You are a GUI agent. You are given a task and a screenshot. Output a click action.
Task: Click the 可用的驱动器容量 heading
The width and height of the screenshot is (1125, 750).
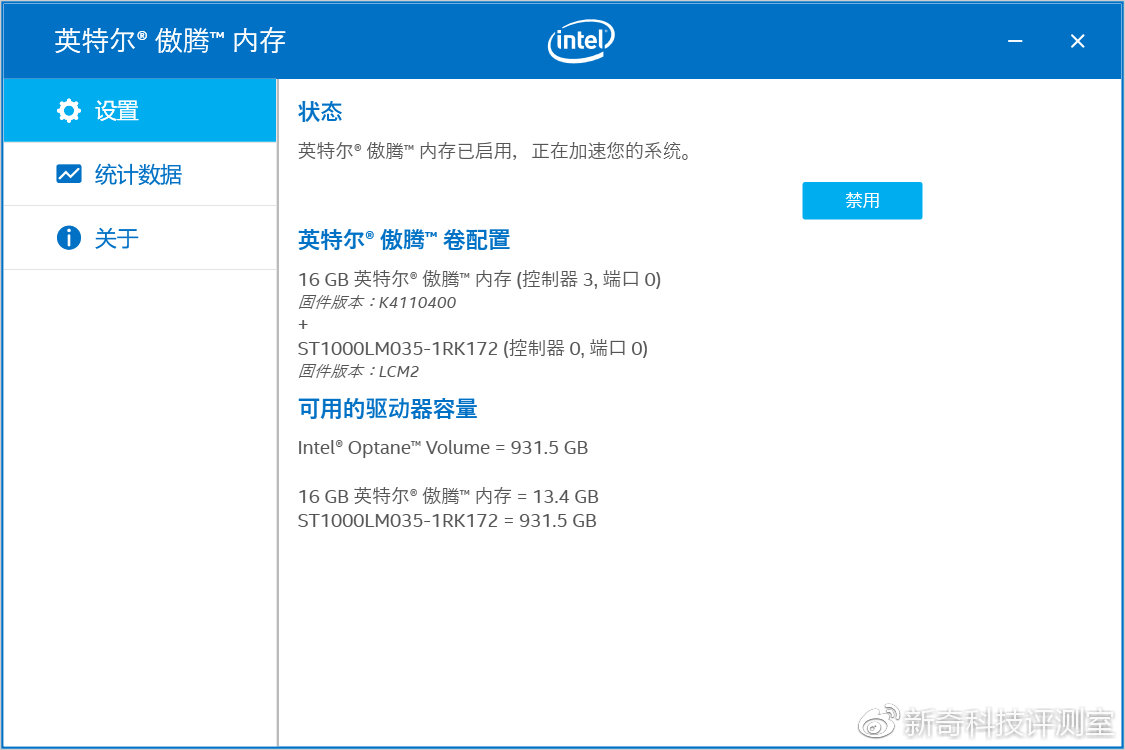pos(387,409)
